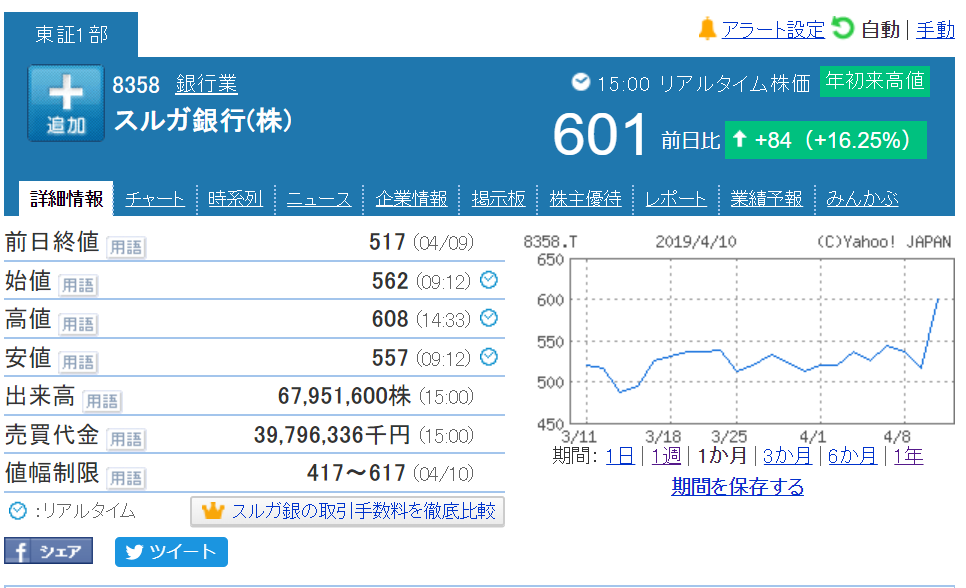This screenshot has width=966, height=588.
Task: Click the crown icon on commission comparison
Action: coord(213,510)
